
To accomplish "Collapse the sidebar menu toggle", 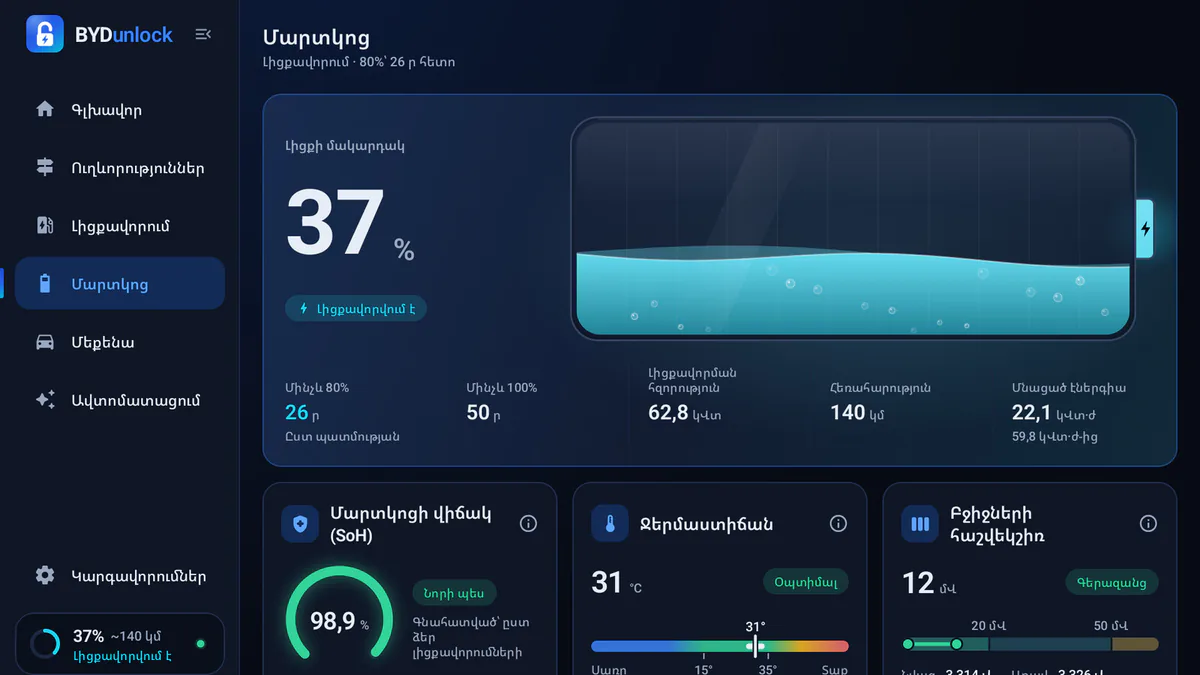I will pos(203,34).
